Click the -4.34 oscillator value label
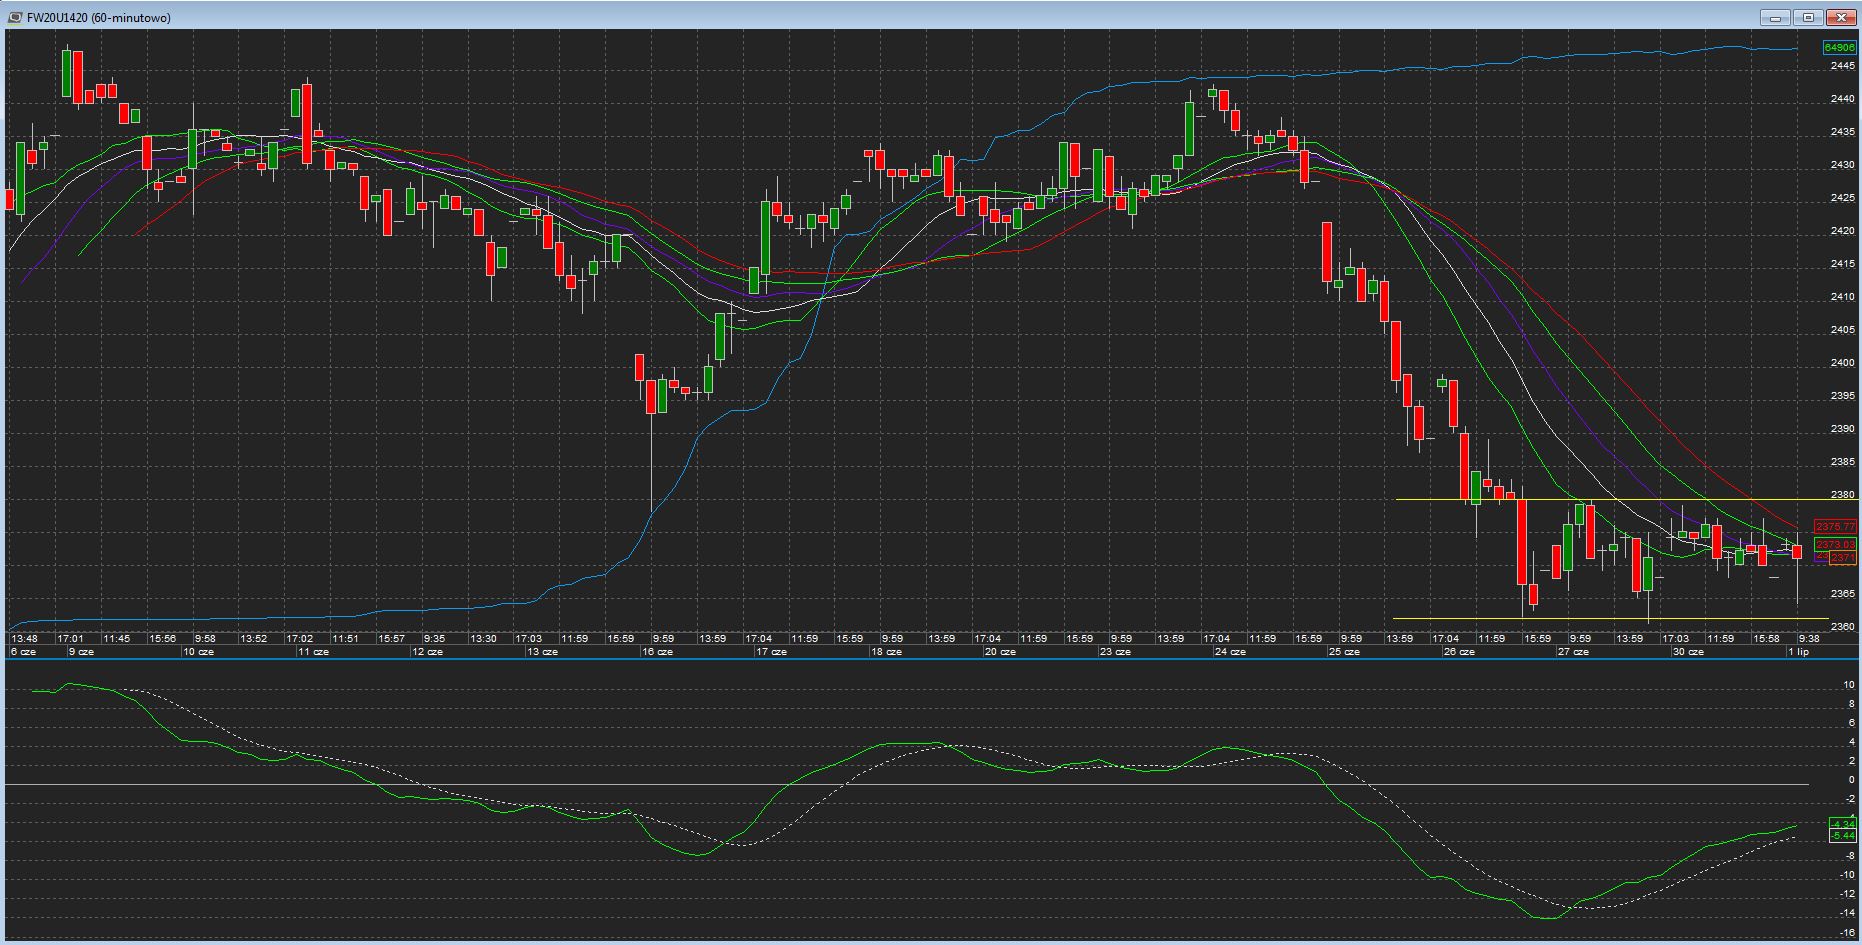 tap(1842, 823)
